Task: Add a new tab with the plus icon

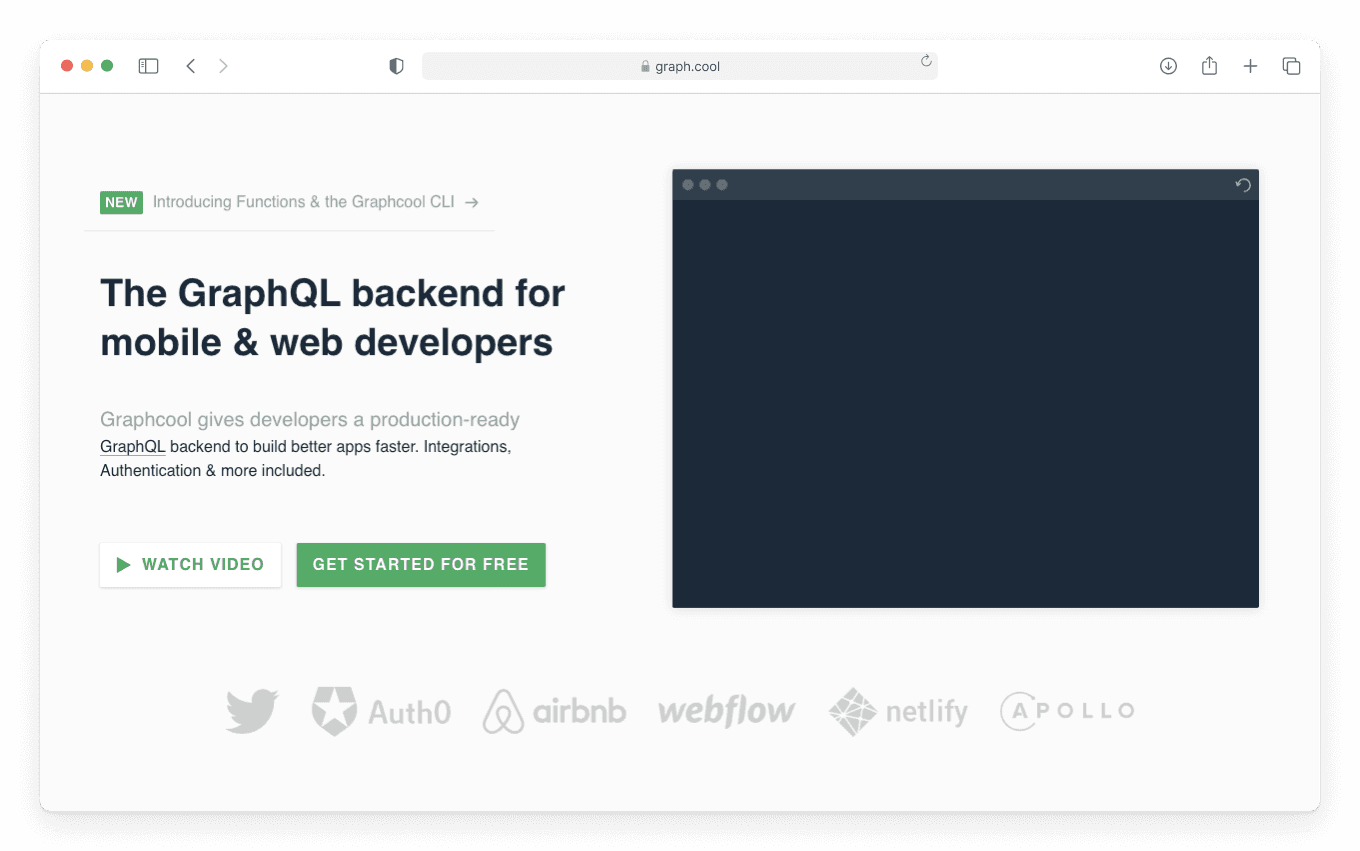Action: 1250,66
